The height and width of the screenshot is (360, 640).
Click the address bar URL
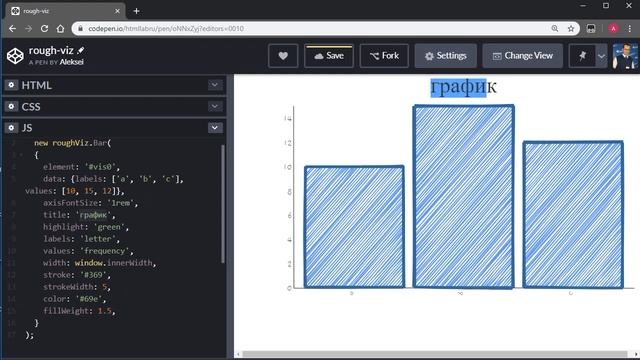(x=166, y=29)
